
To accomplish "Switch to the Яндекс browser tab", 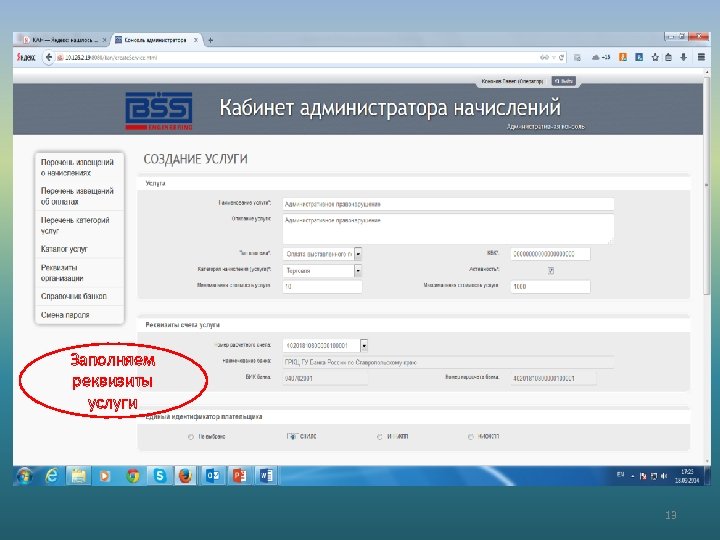I will [x=63, y=40].
